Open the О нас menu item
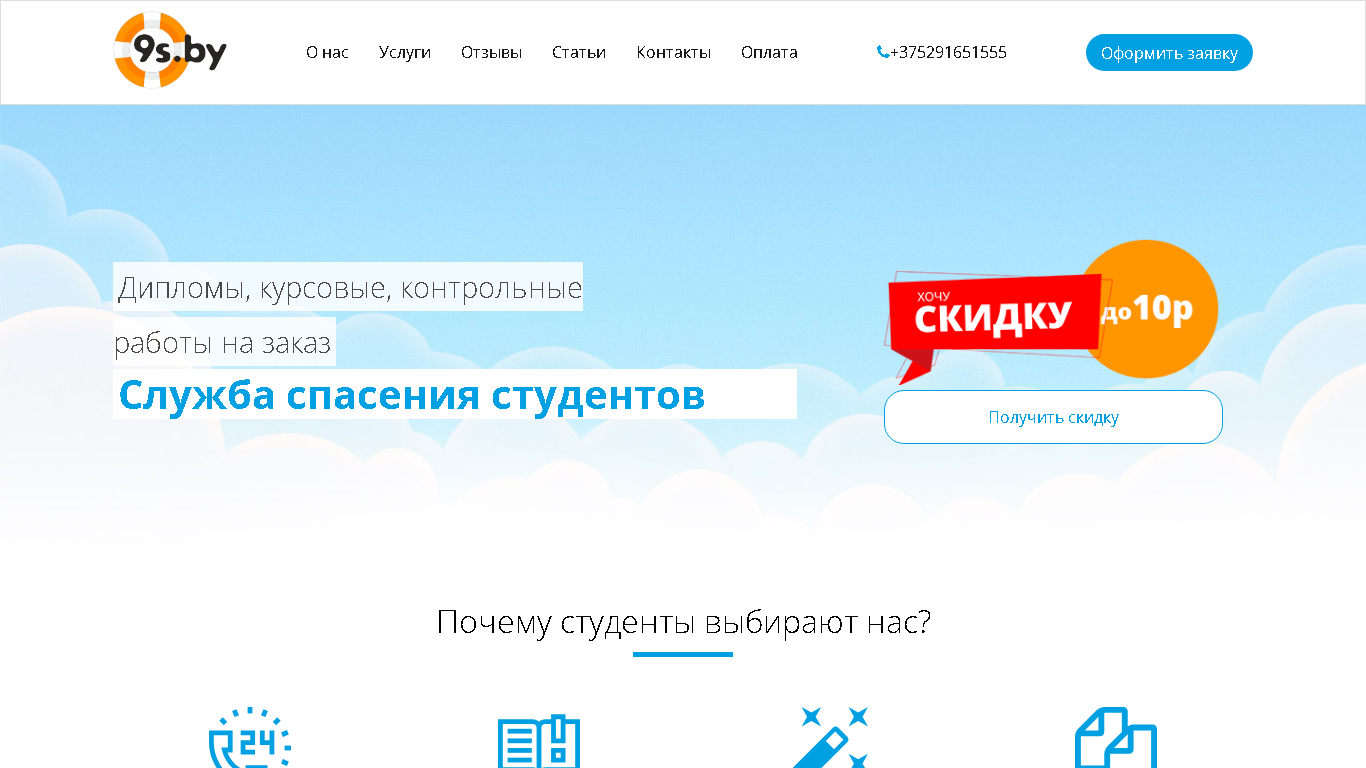 [327, 52]
